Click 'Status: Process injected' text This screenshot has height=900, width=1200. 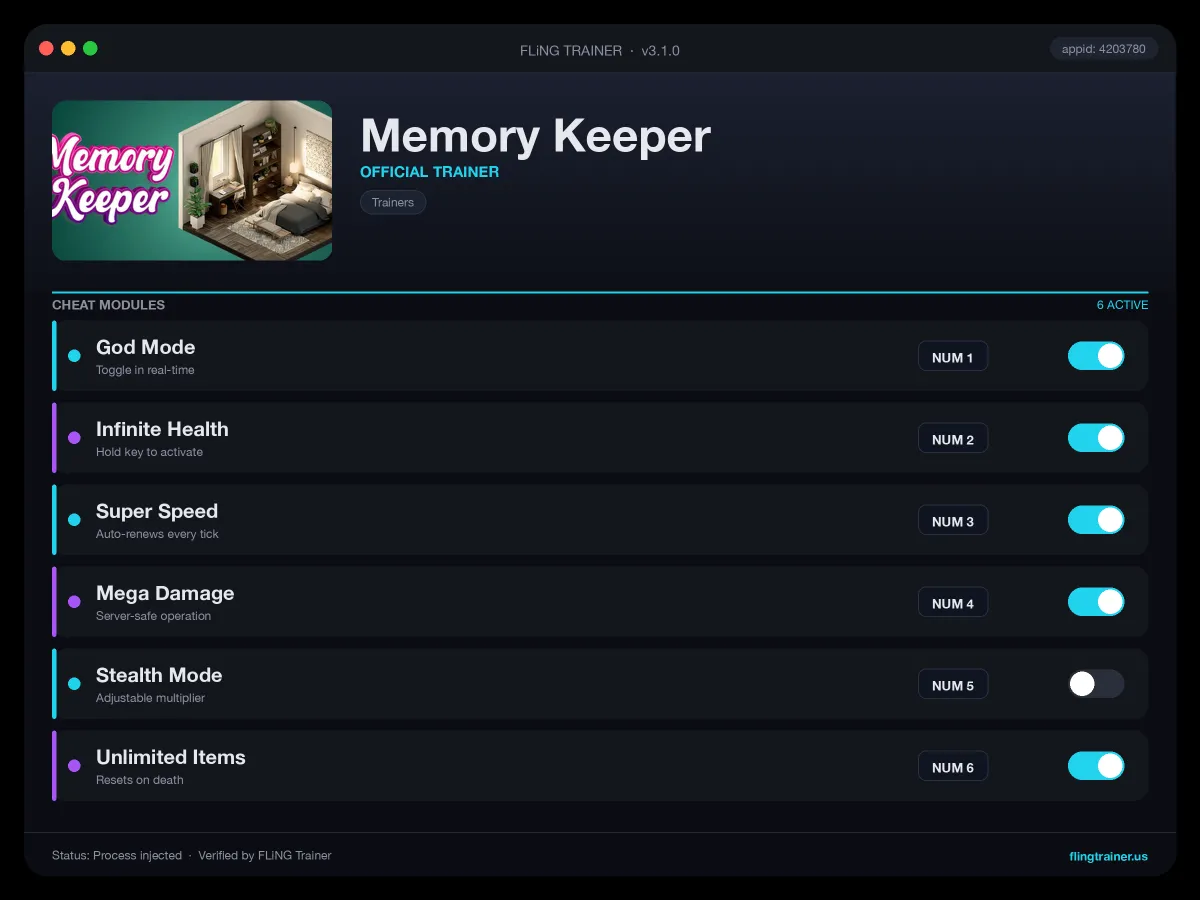[117, 856]
